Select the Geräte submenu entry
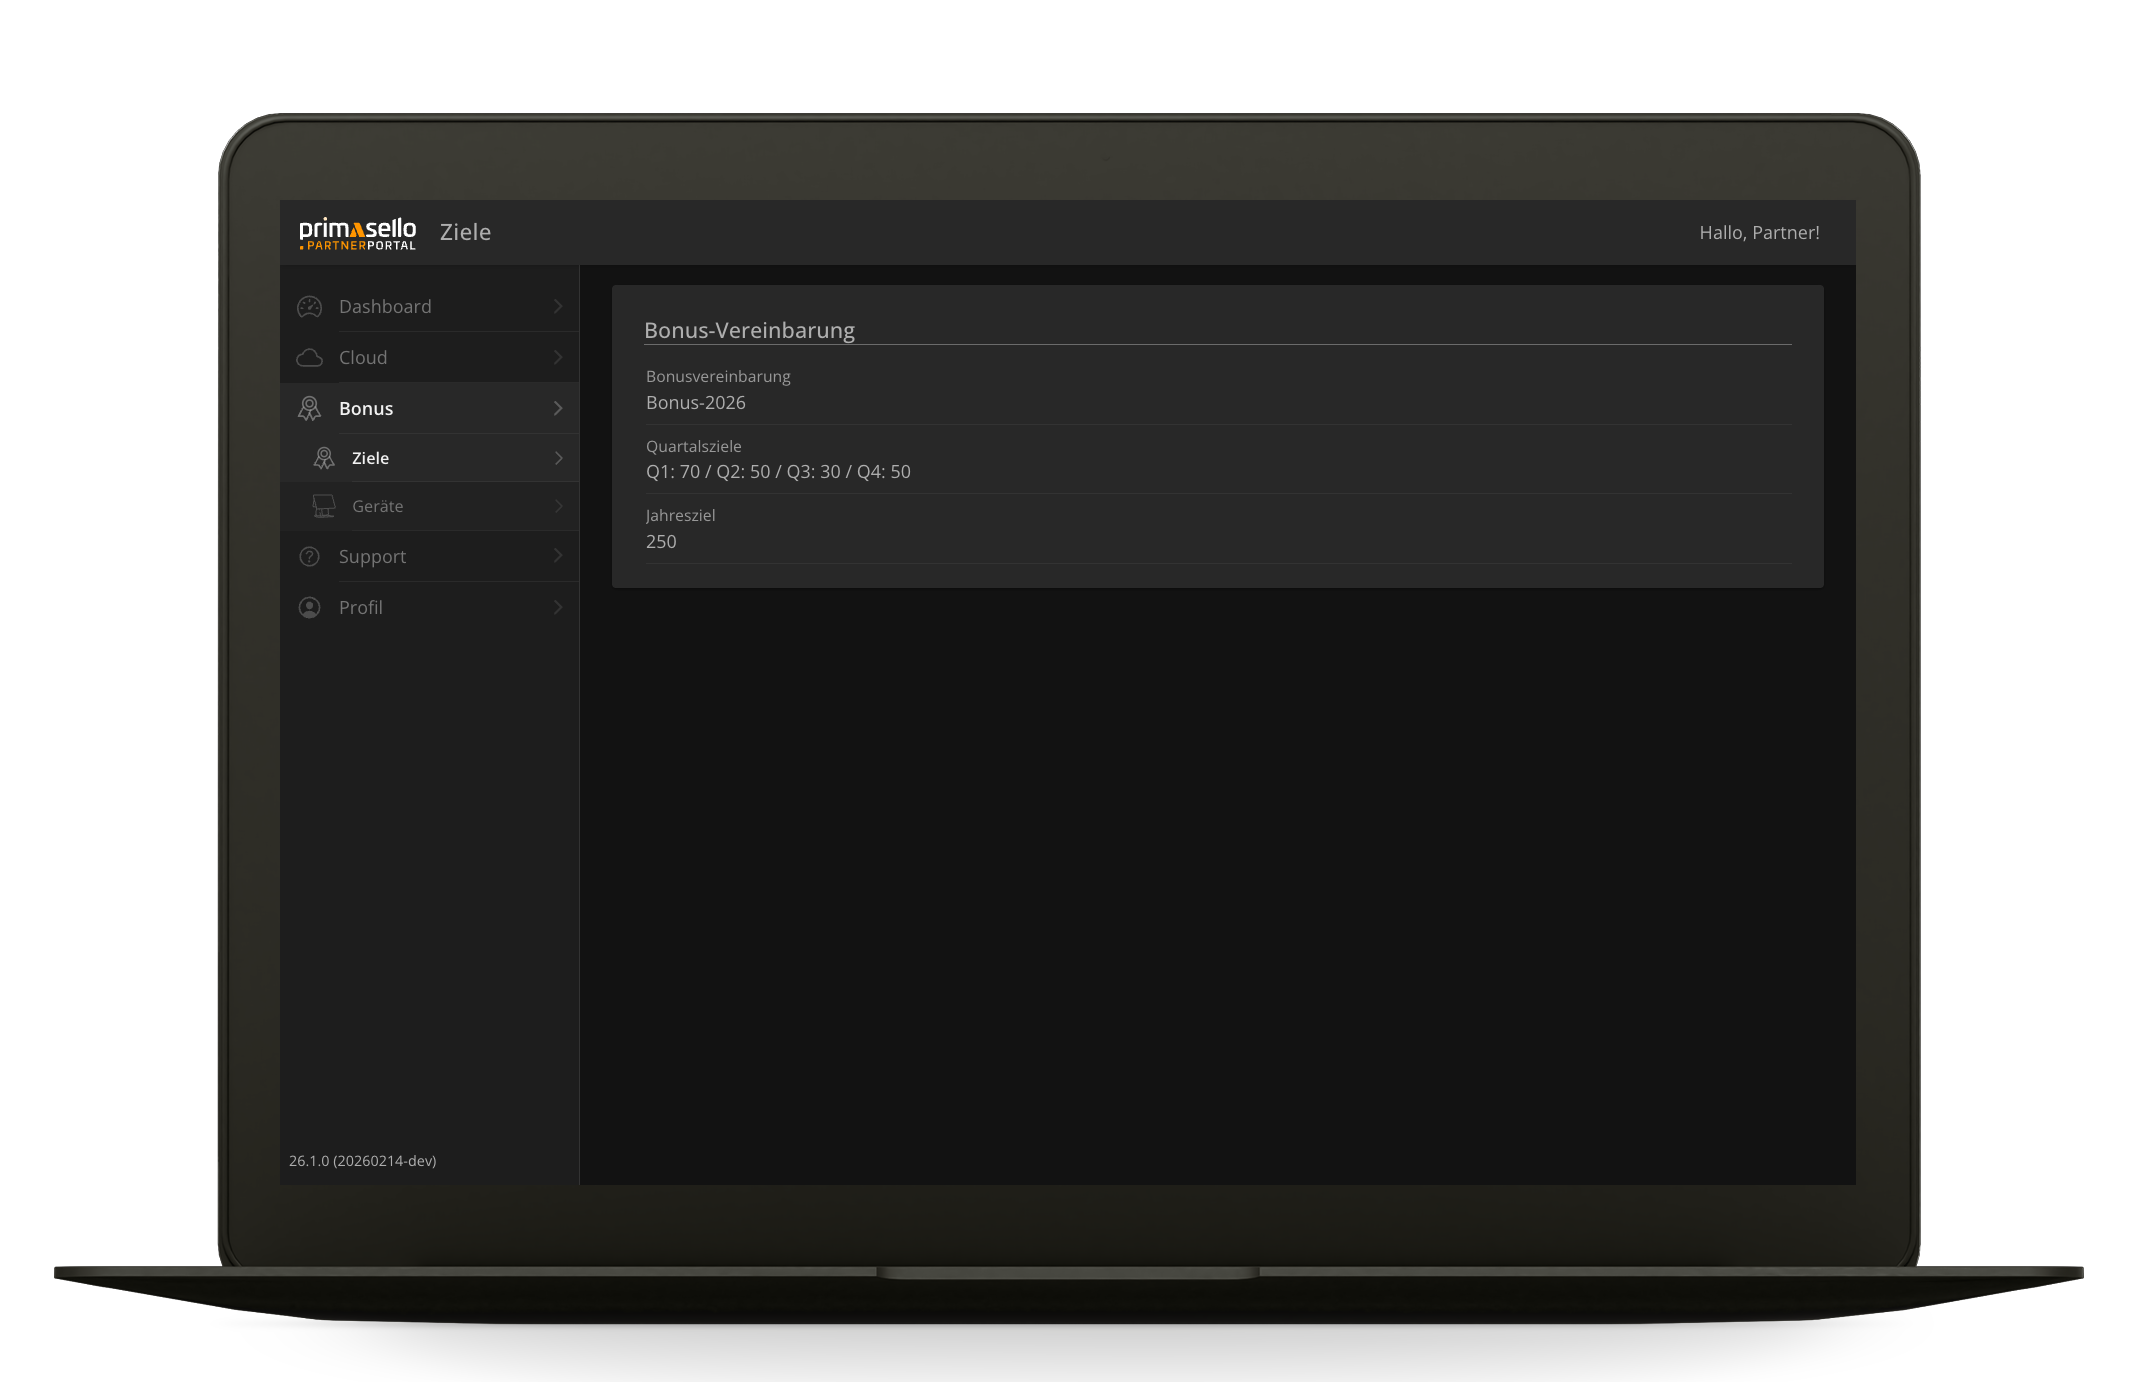This screenshot has height=1382, width=2143. tap(378, 507)
